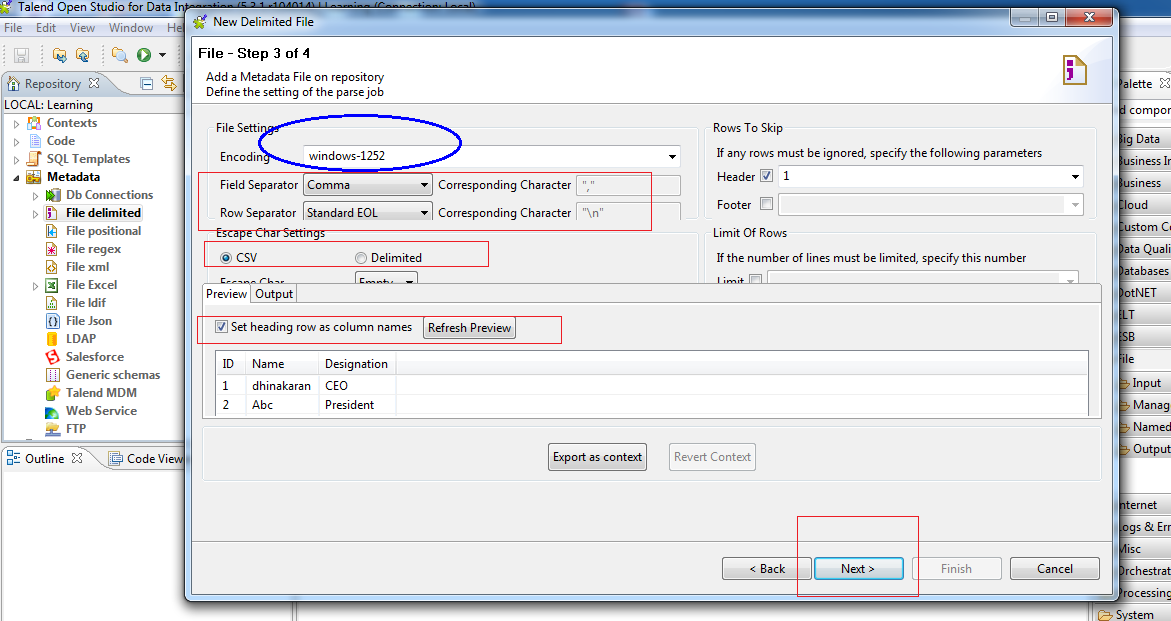Screen dimensions: 1171x621
Task: Select the Delimited radio button
Action: pyautogui.click(x=361, y=258)
